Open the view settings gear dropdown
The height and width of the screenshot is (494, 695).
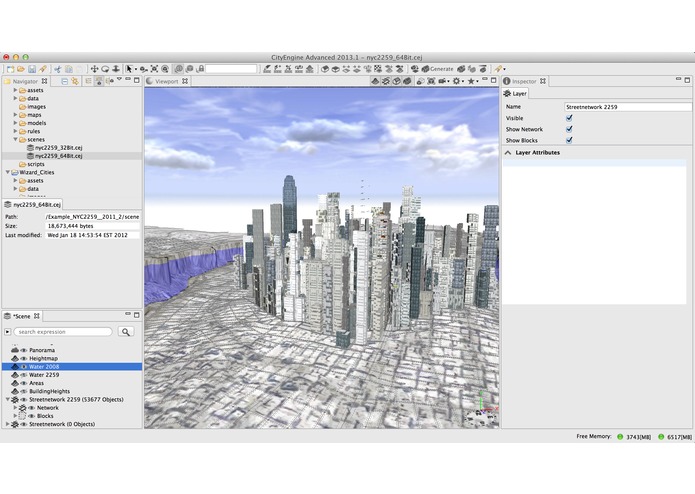point(458,81)
